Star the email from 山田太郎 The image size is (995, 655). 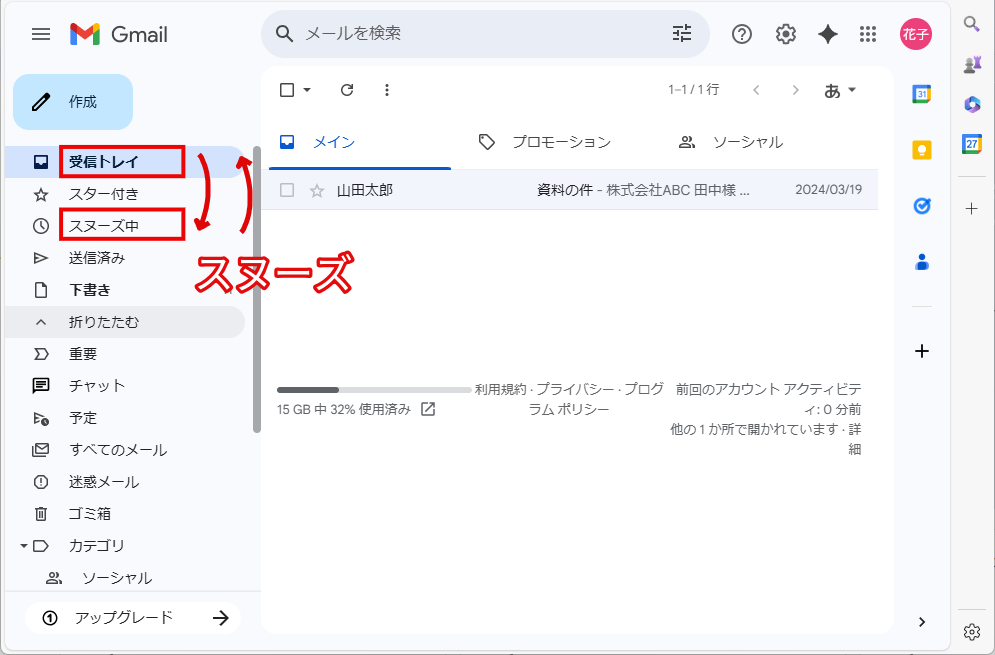point(316,189)
